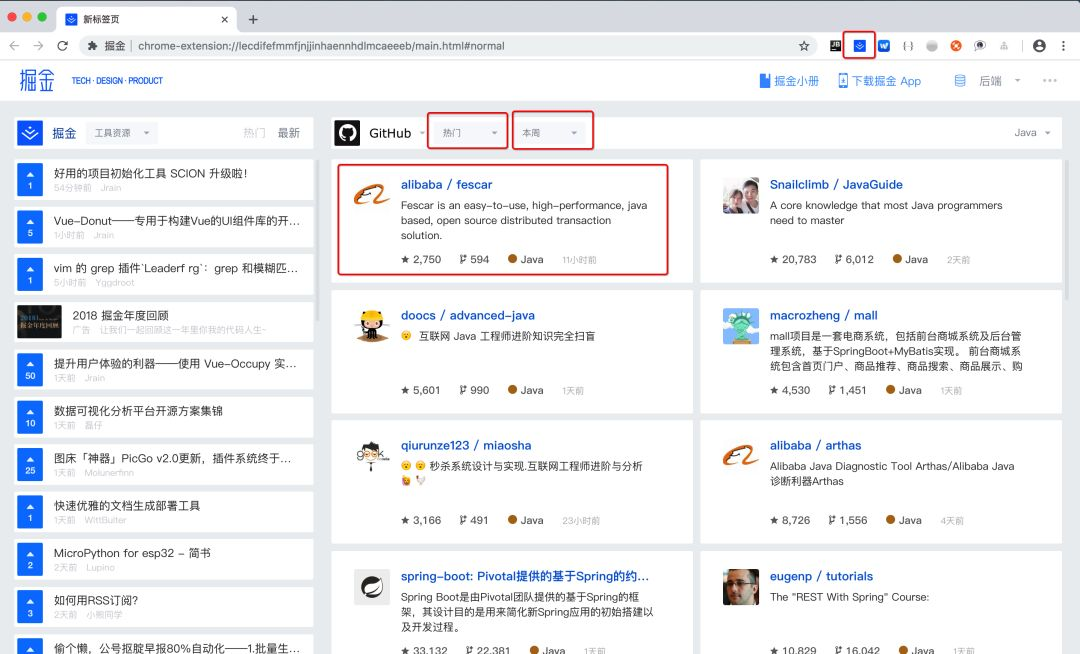The width and height of the screenshot is (1080, 654).
Task: Upvote the PicGo v2.0 article
Action: (30, 463)
